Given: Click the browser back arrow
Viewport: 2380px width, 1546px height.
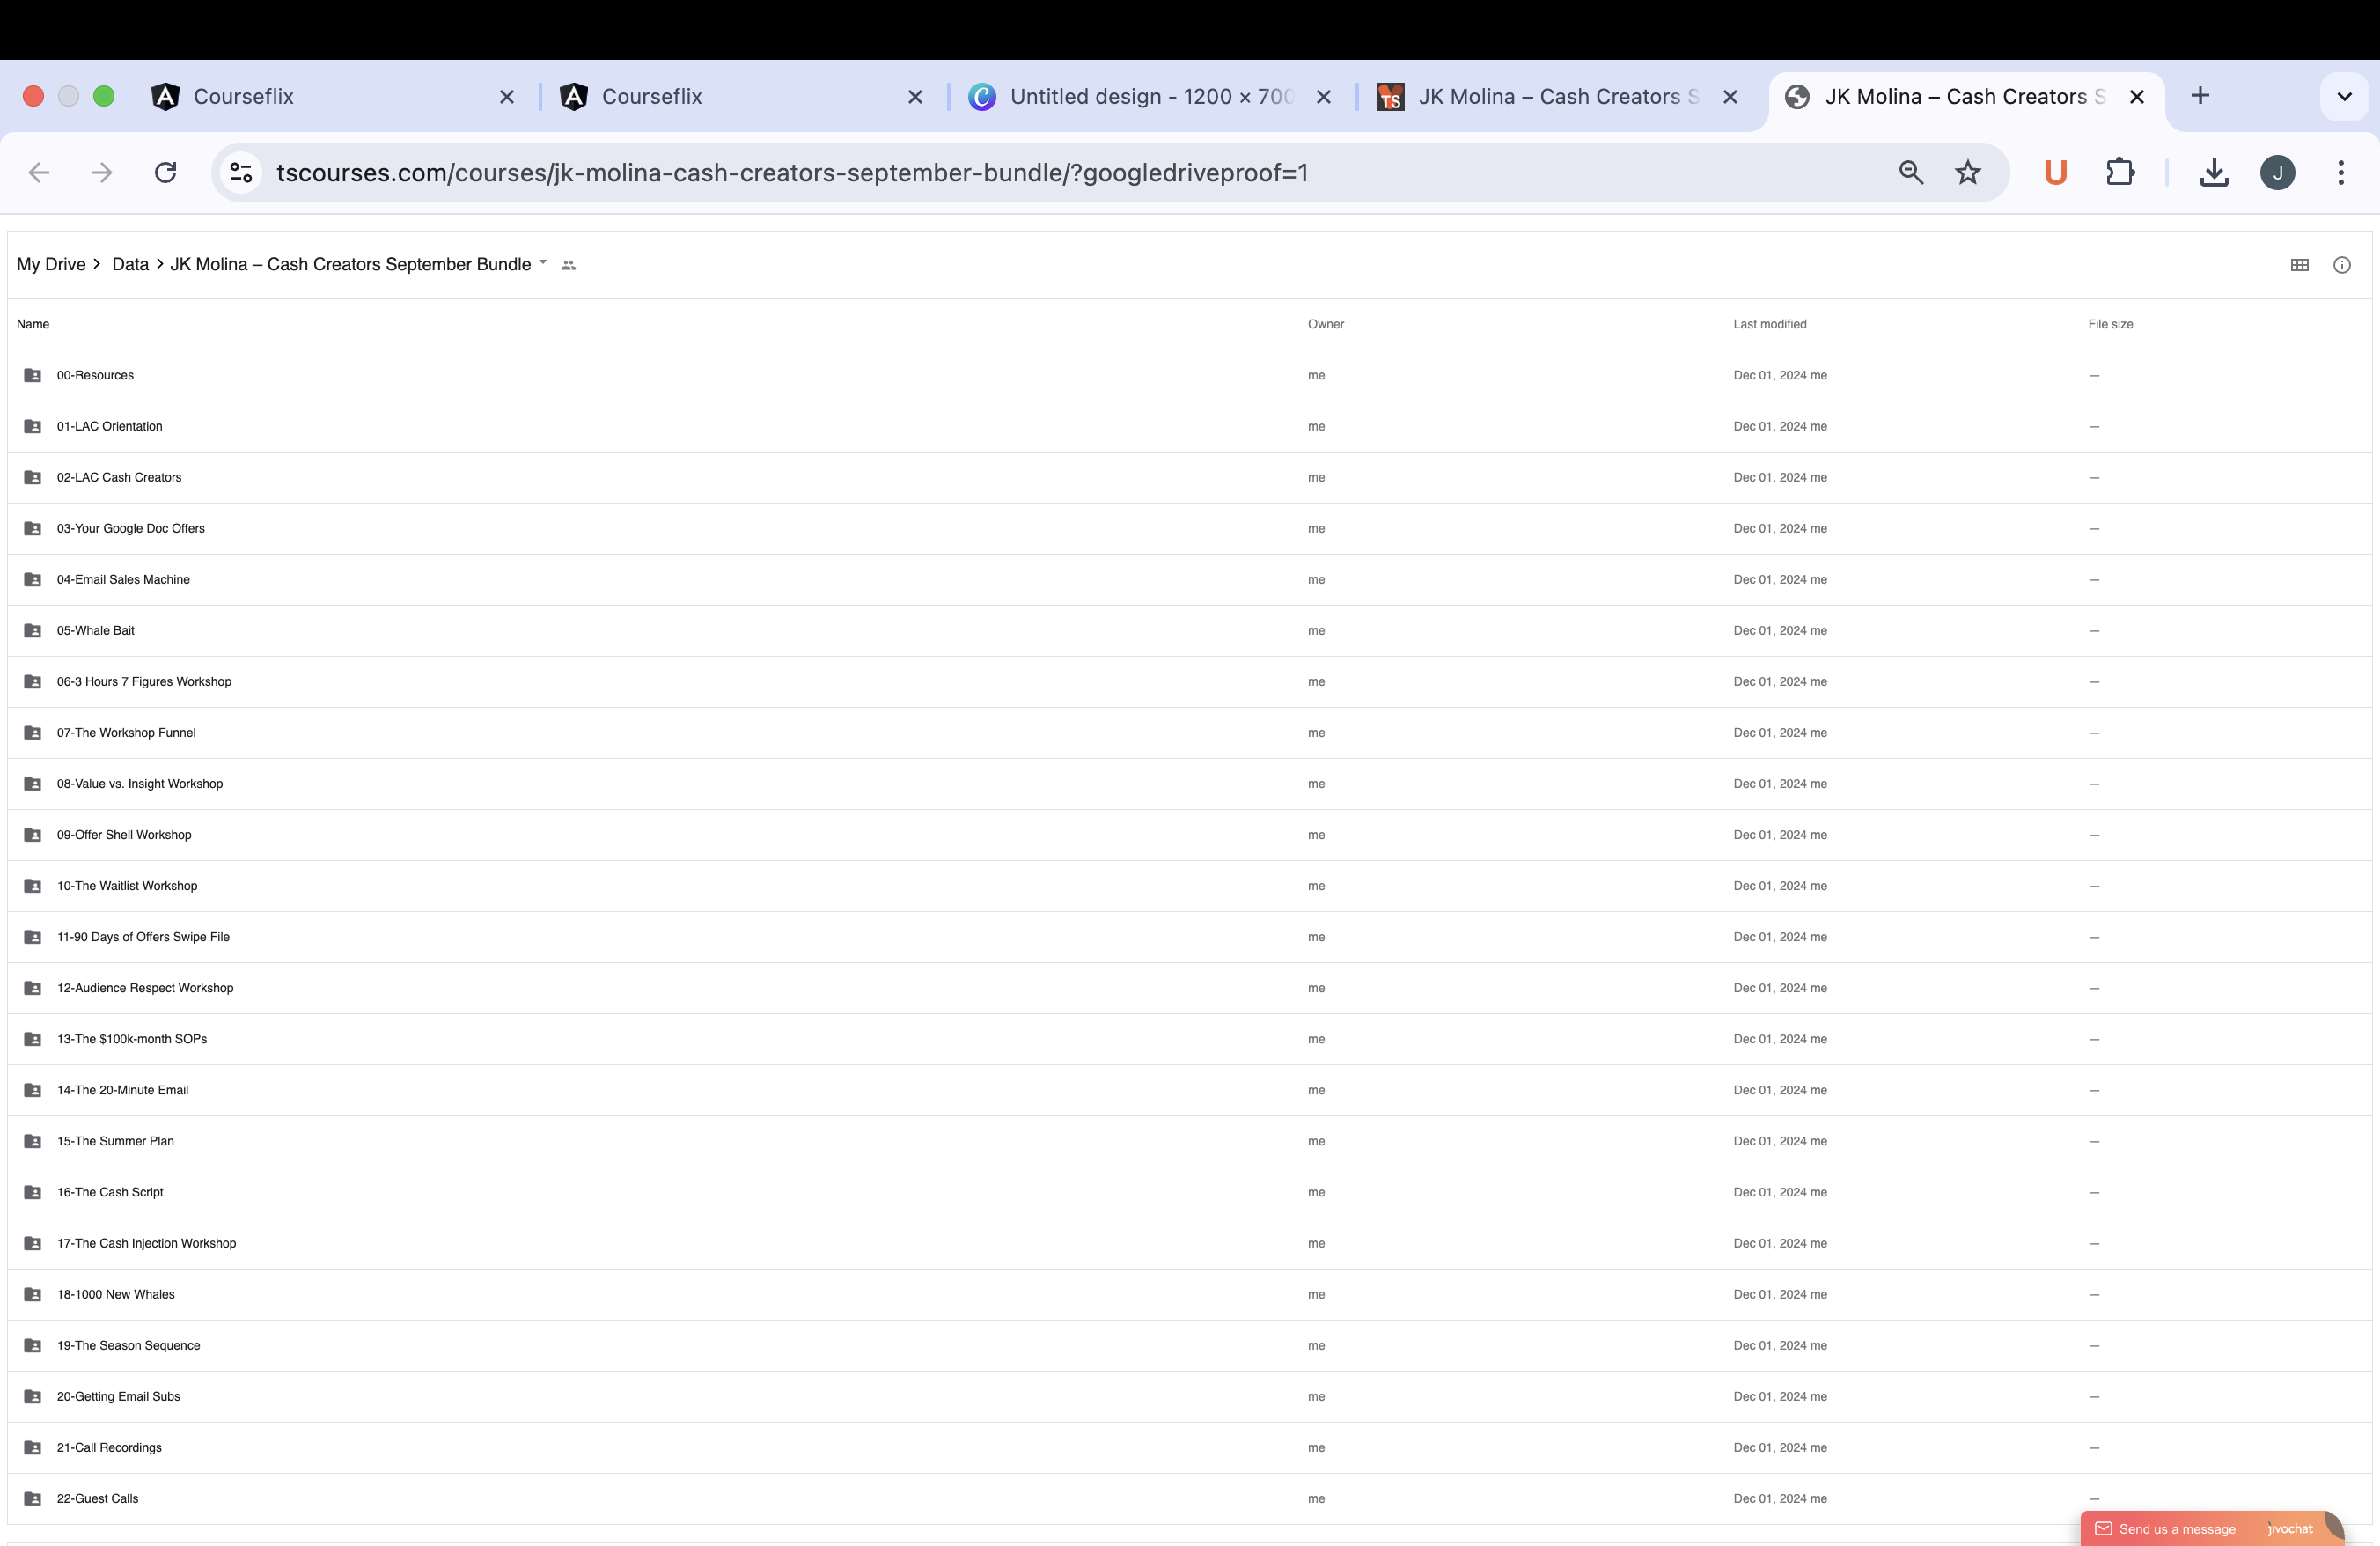Looking at the screenshot, I should click(39, 173).
